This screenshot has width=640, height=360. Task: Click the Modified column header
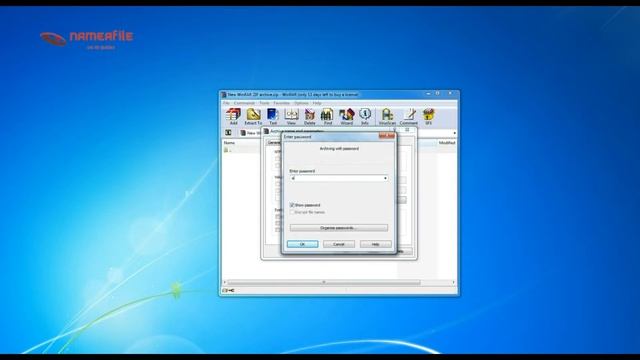(447, 143)
